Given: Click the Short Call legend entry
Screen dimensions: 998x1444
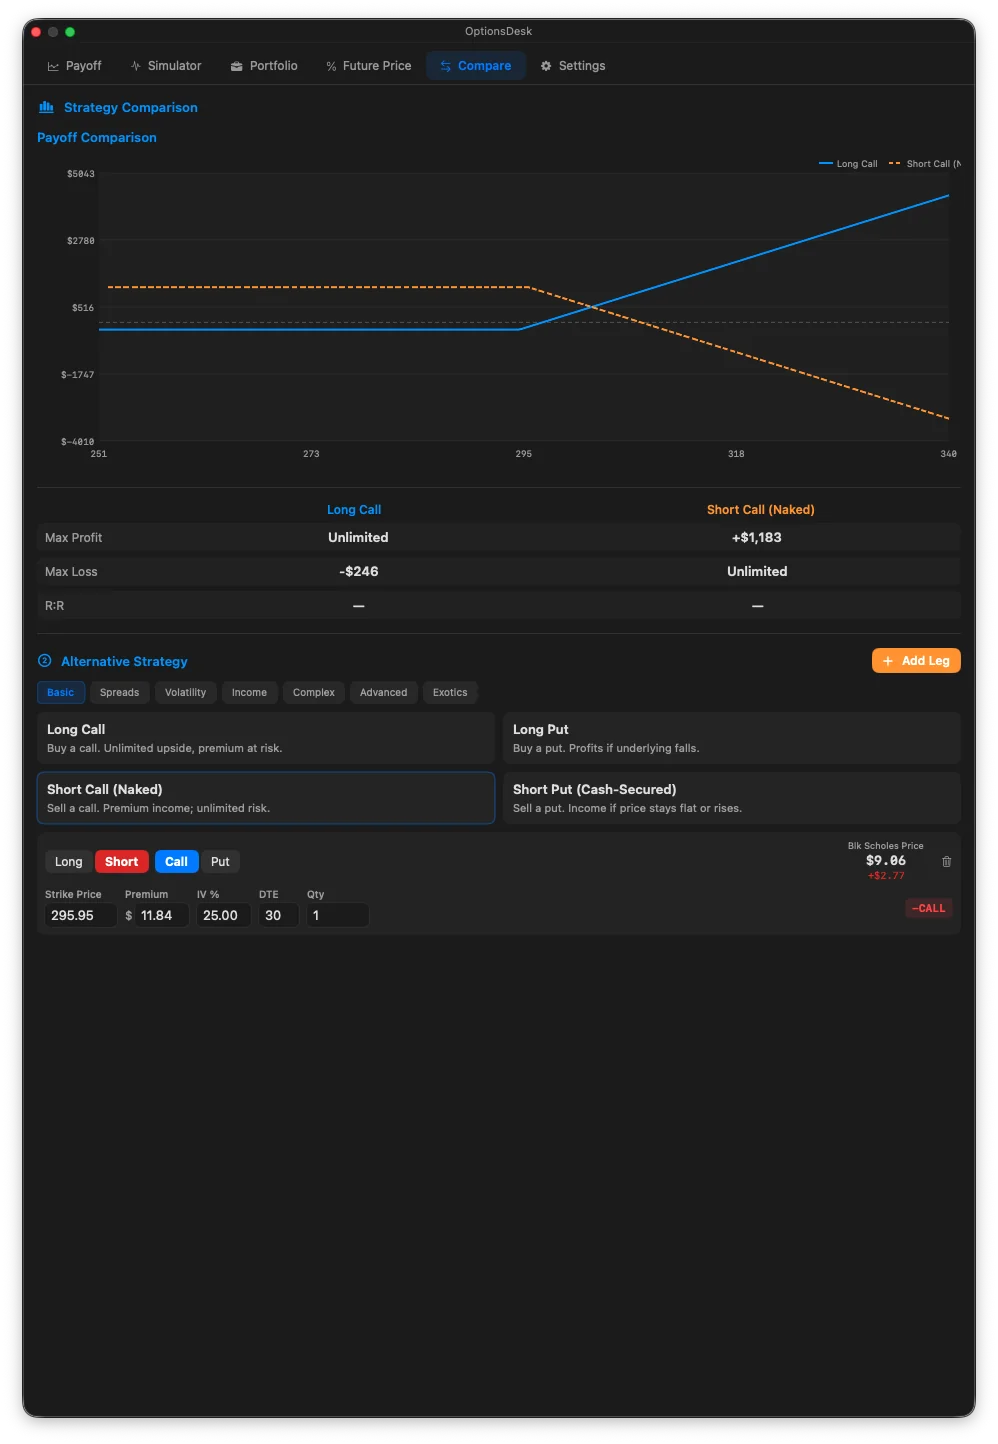Looking at the screenshot, I should coord(925,164).
